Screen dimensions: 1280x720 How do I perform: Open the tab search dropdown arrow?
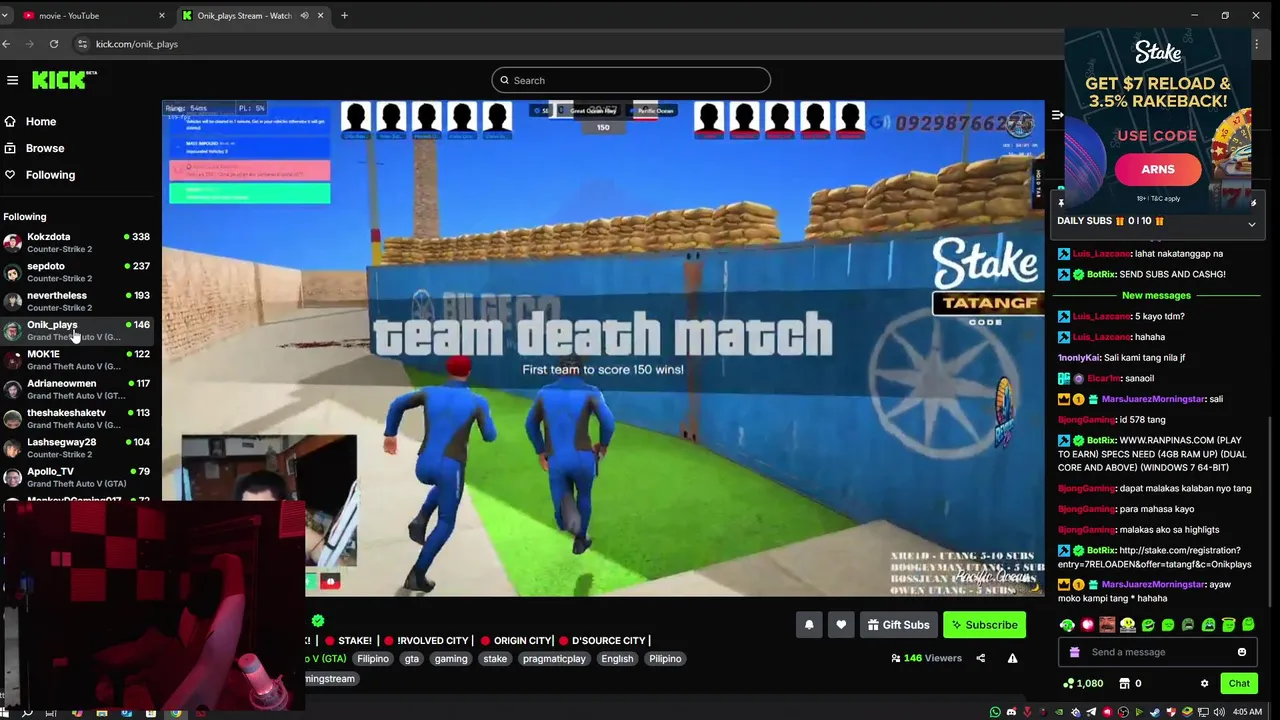(x=5, y=15)
